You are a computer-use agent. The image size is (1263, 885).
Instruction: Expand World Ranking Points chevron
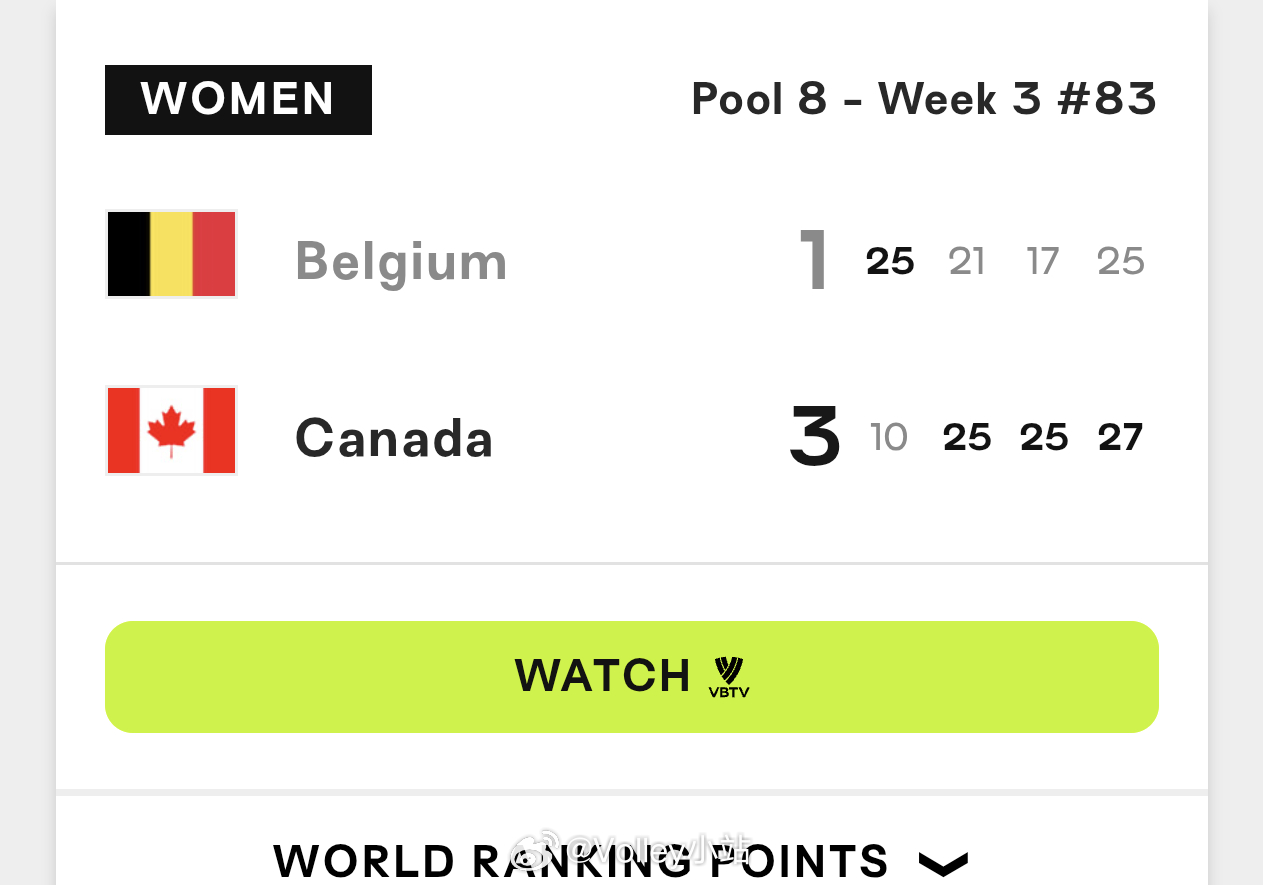point(943,862)
